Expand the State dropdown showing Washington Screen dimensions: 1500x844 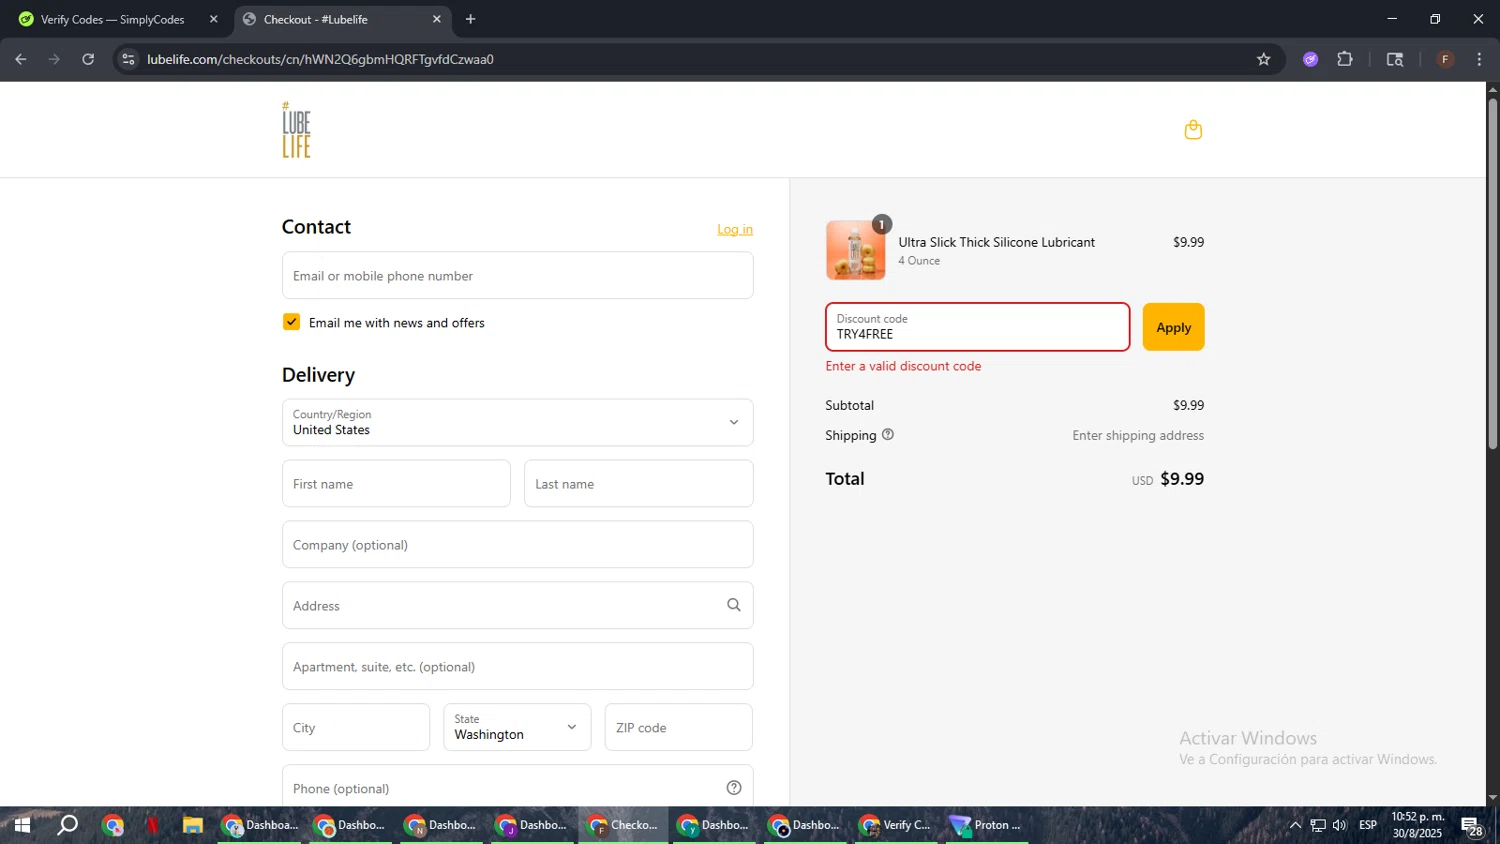[x=517, y=727]
